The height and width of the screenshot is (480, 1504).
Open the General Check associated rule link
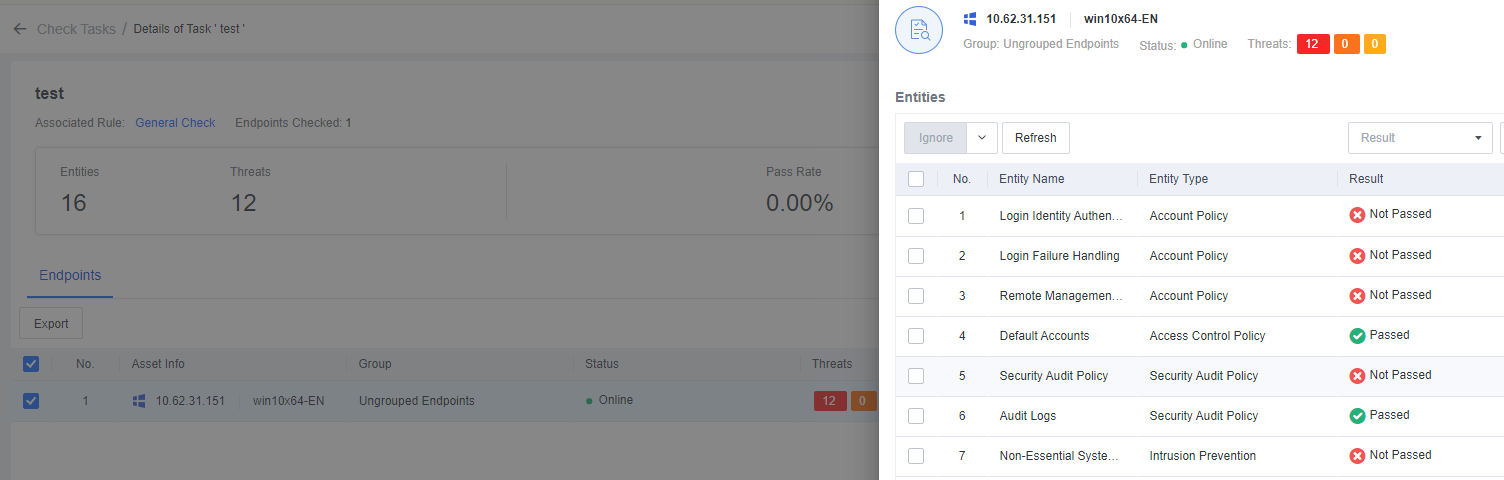(175, 123)
